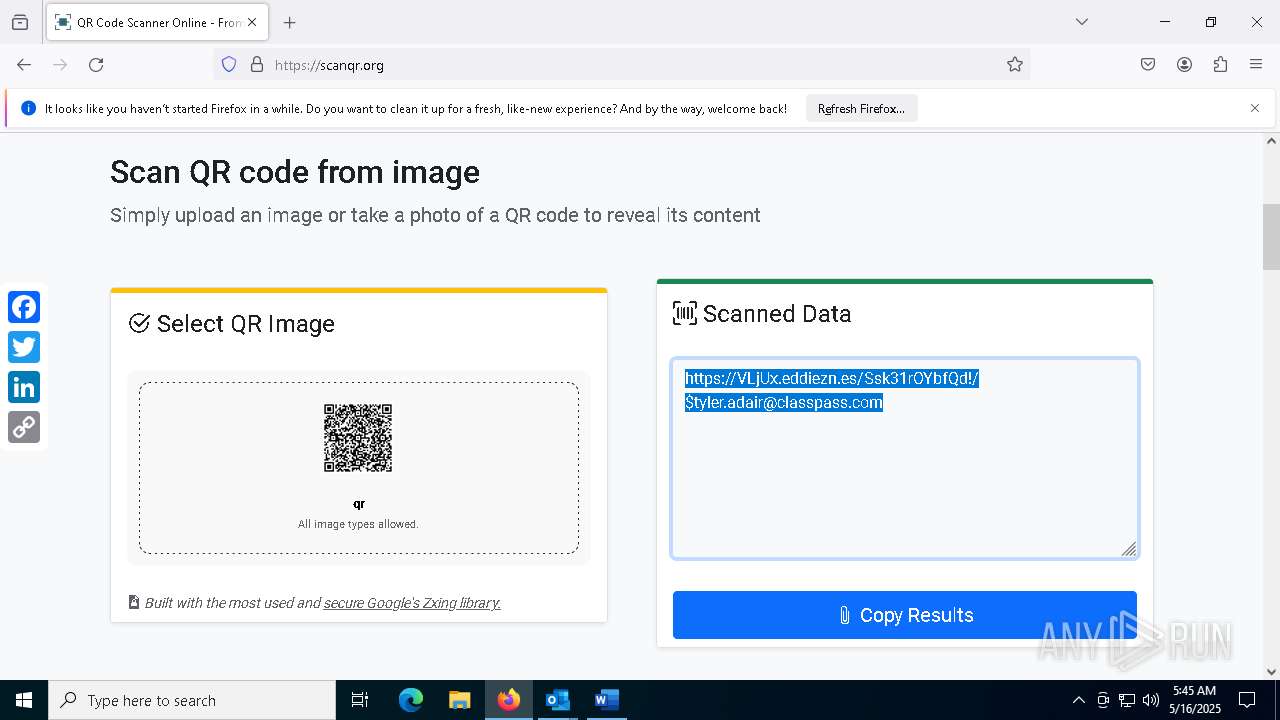
Task: Click the uploaded QR code thumbnail
Action: click(x=358, y=438)
